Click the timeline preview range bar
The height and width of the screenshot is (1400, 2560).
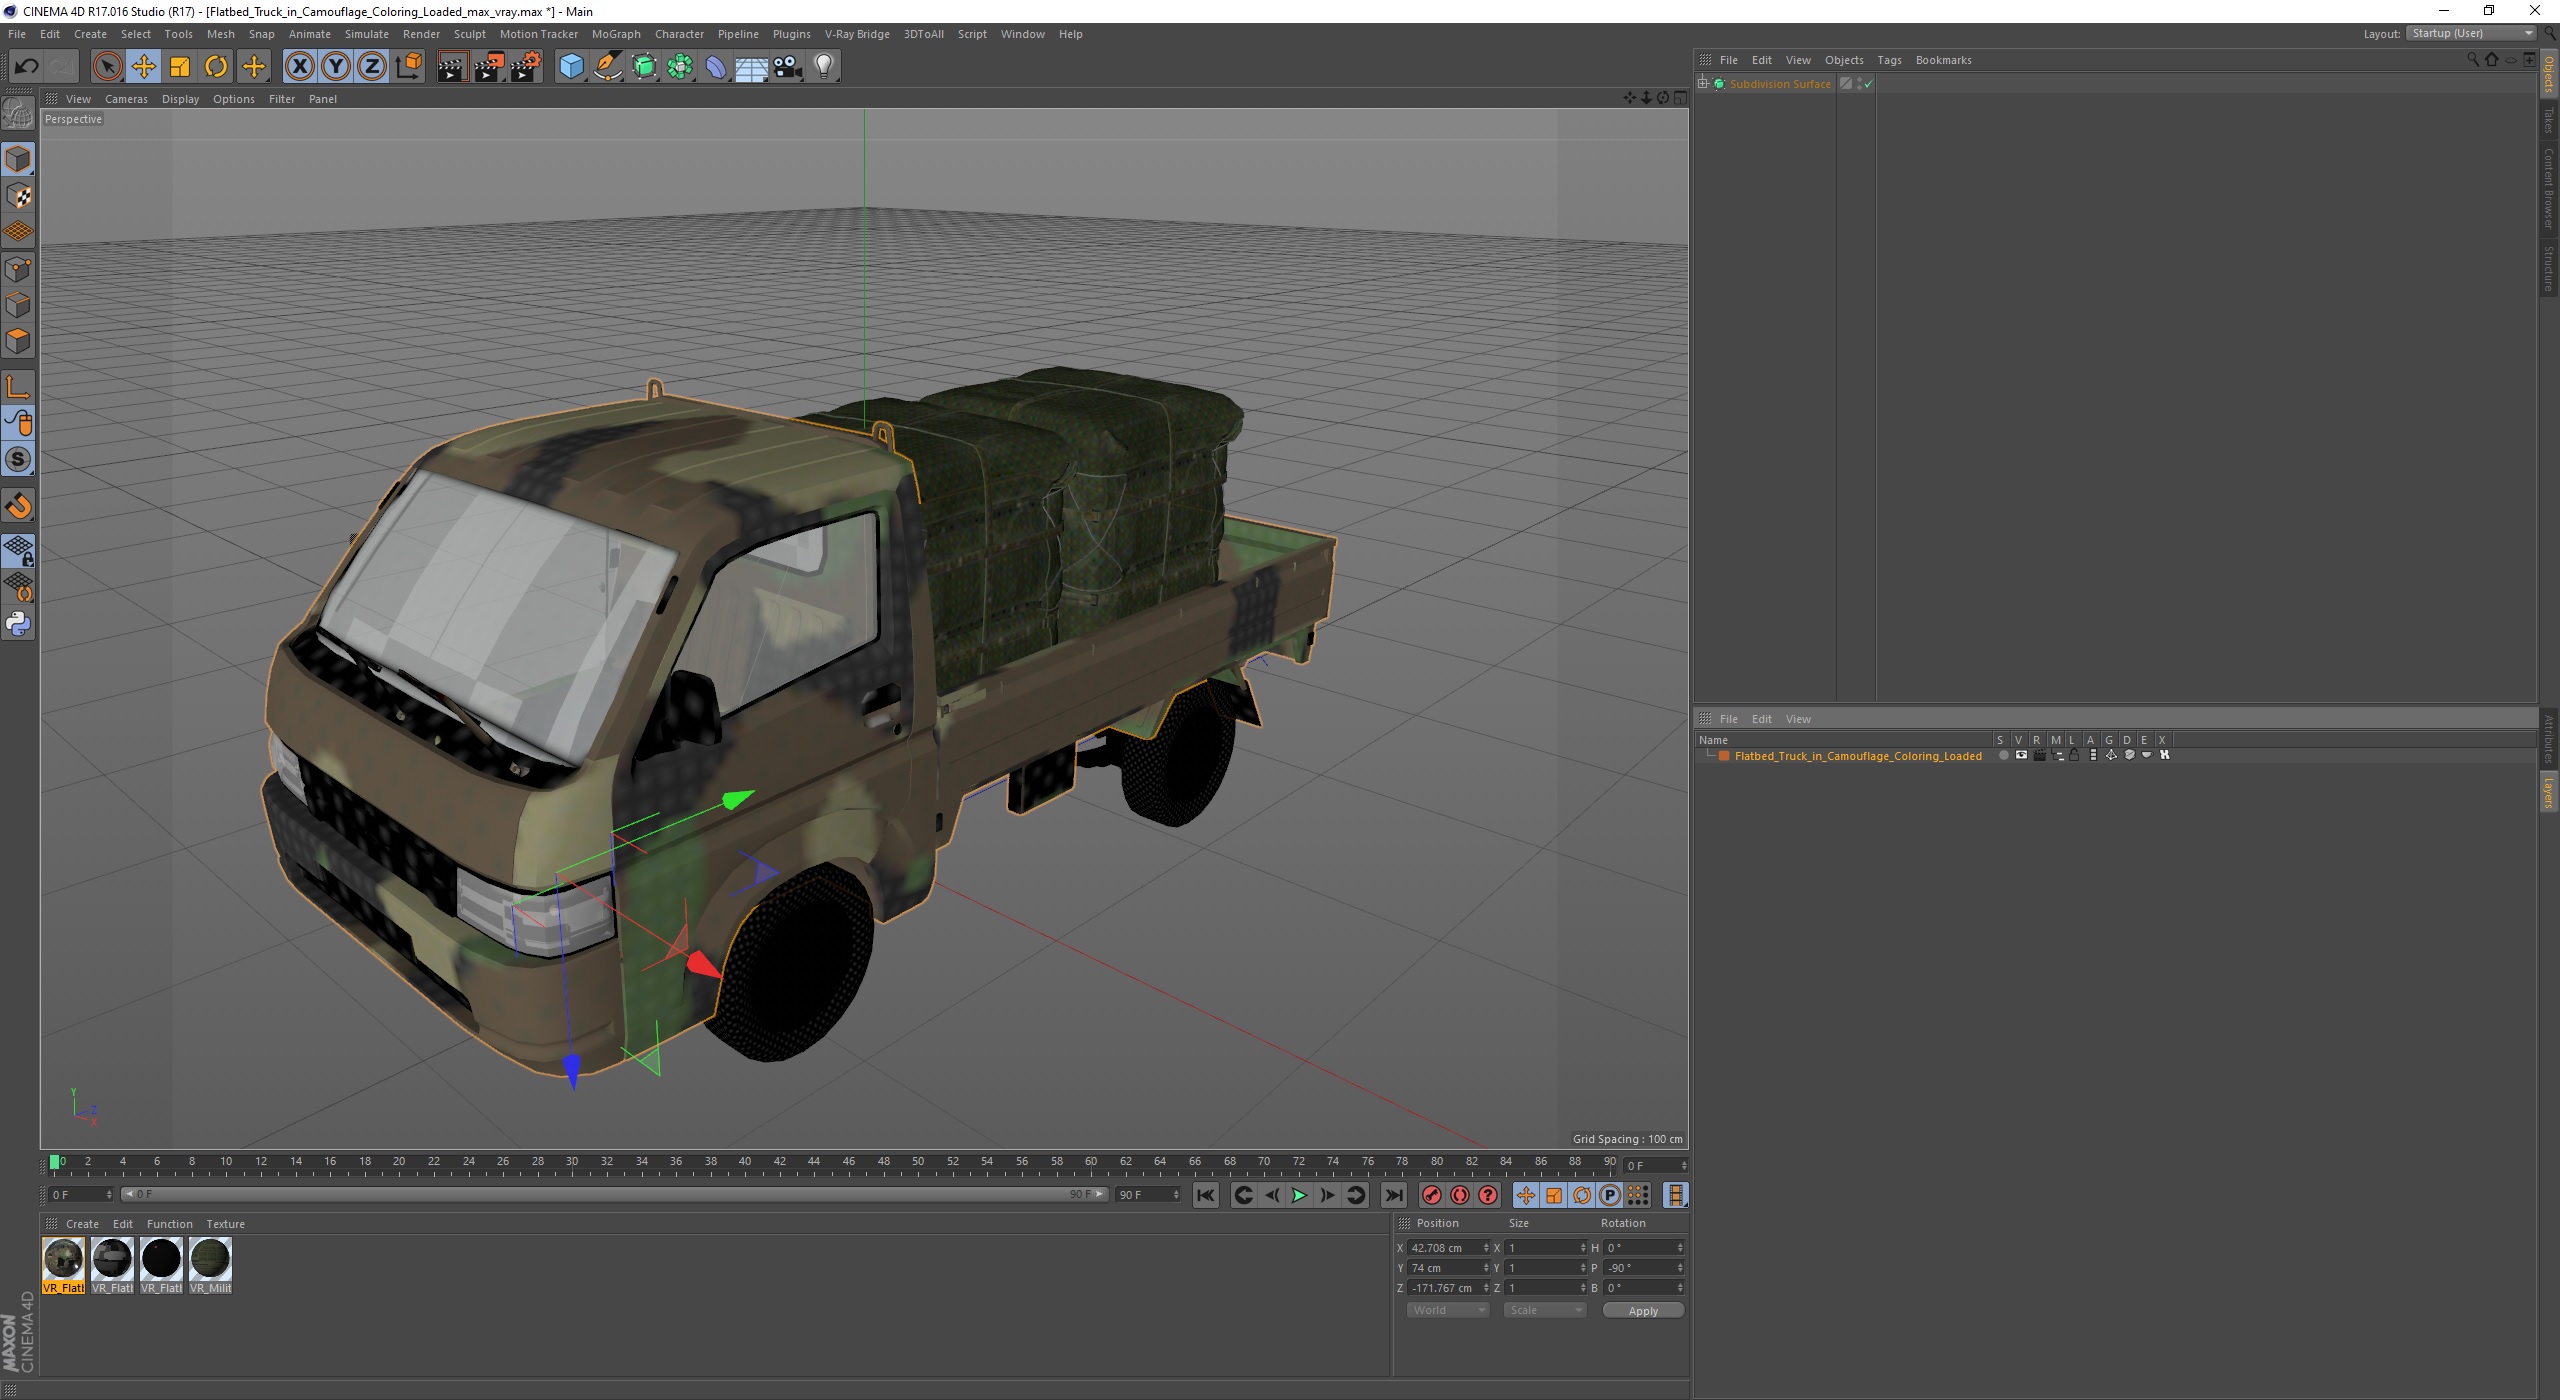pos(614,1194)
